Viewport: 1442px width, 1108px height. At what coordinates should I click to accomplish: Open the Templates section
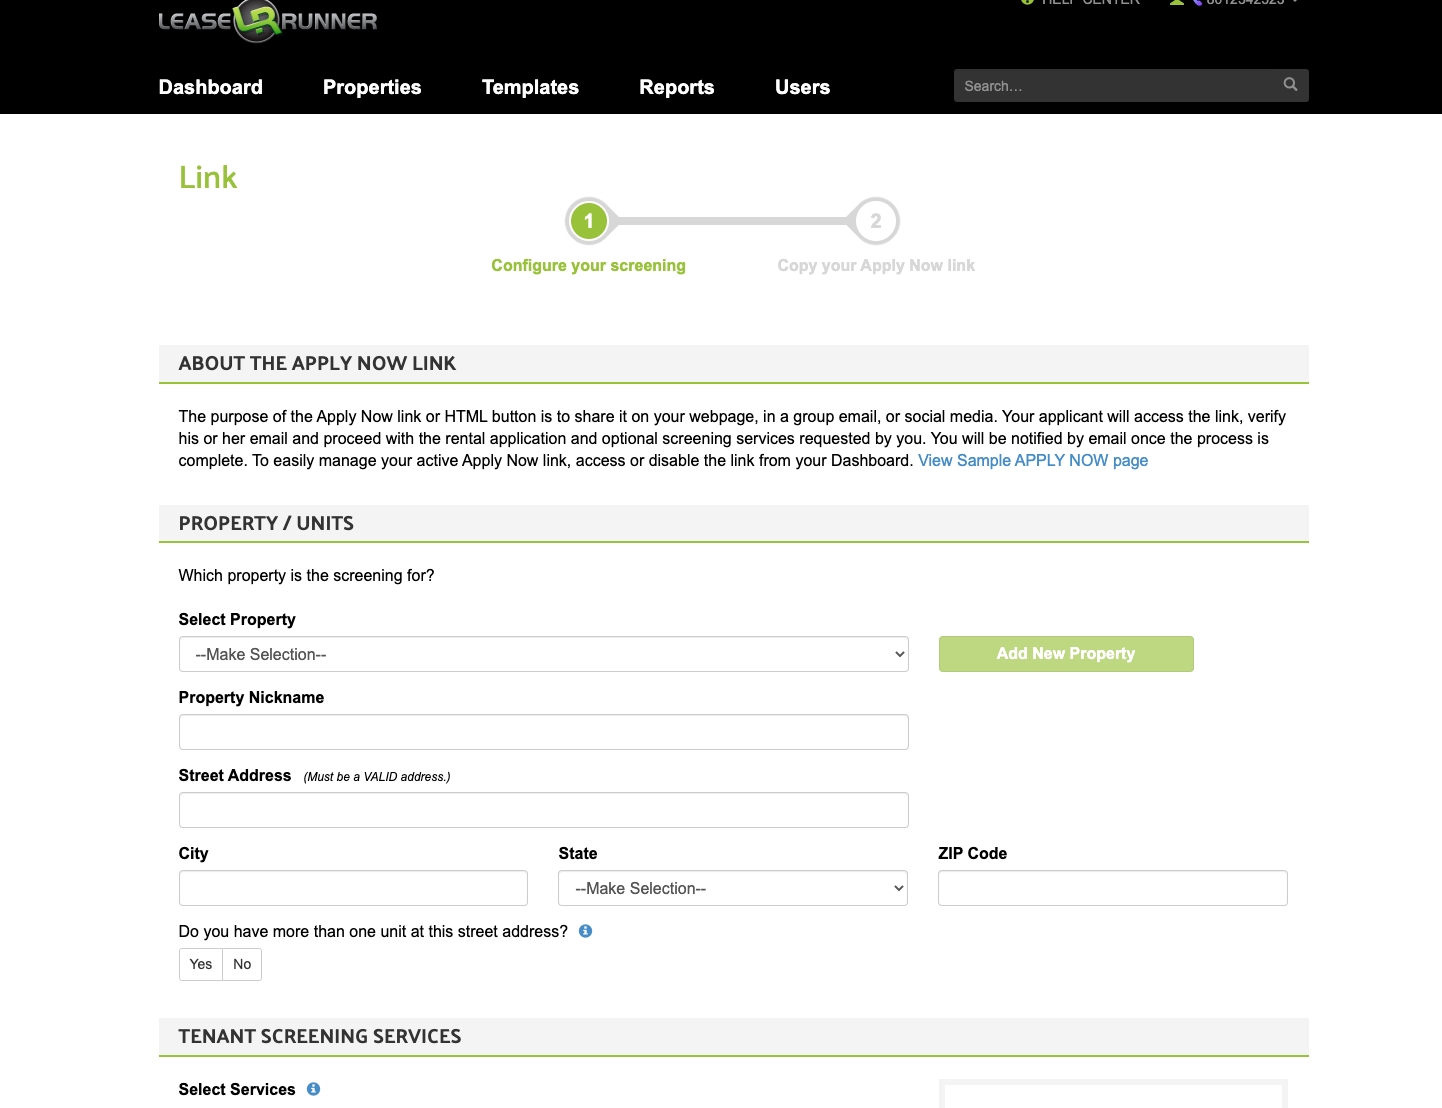tap(530, 87)
